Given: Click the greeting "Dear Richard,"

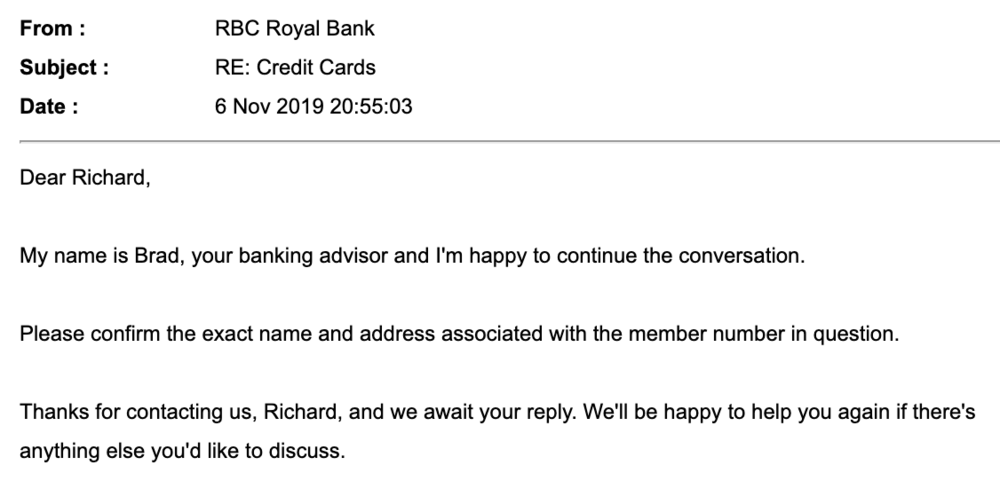Looking at the screenshot, I should [85, 181].
